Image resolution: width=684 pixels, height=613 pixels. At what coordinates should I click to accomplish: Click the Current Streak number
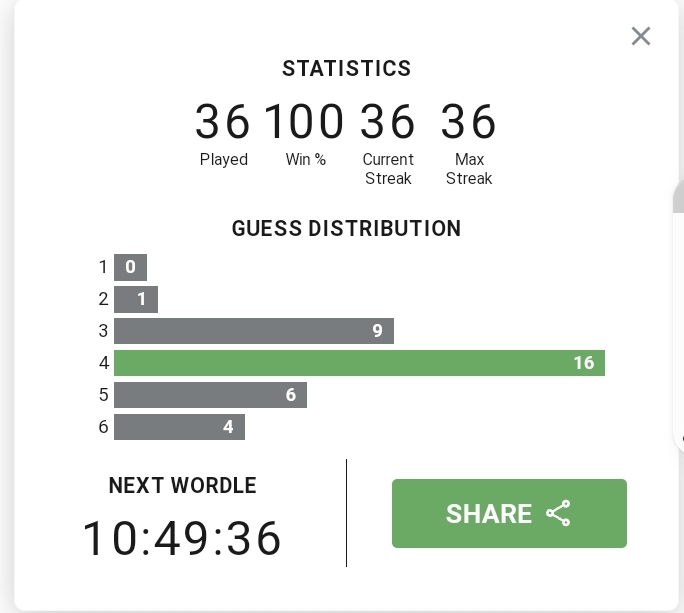[x=387, y=121]
